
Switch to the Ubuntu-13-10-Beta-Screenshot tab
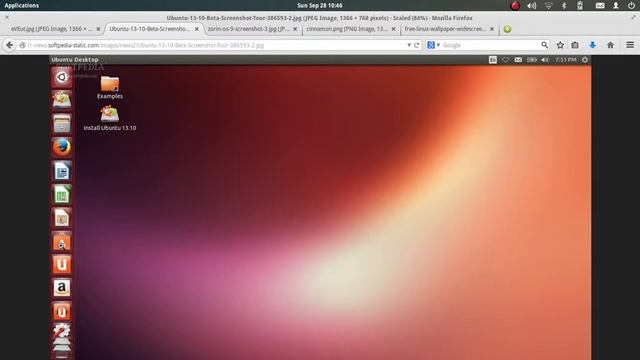click(150, 29)
